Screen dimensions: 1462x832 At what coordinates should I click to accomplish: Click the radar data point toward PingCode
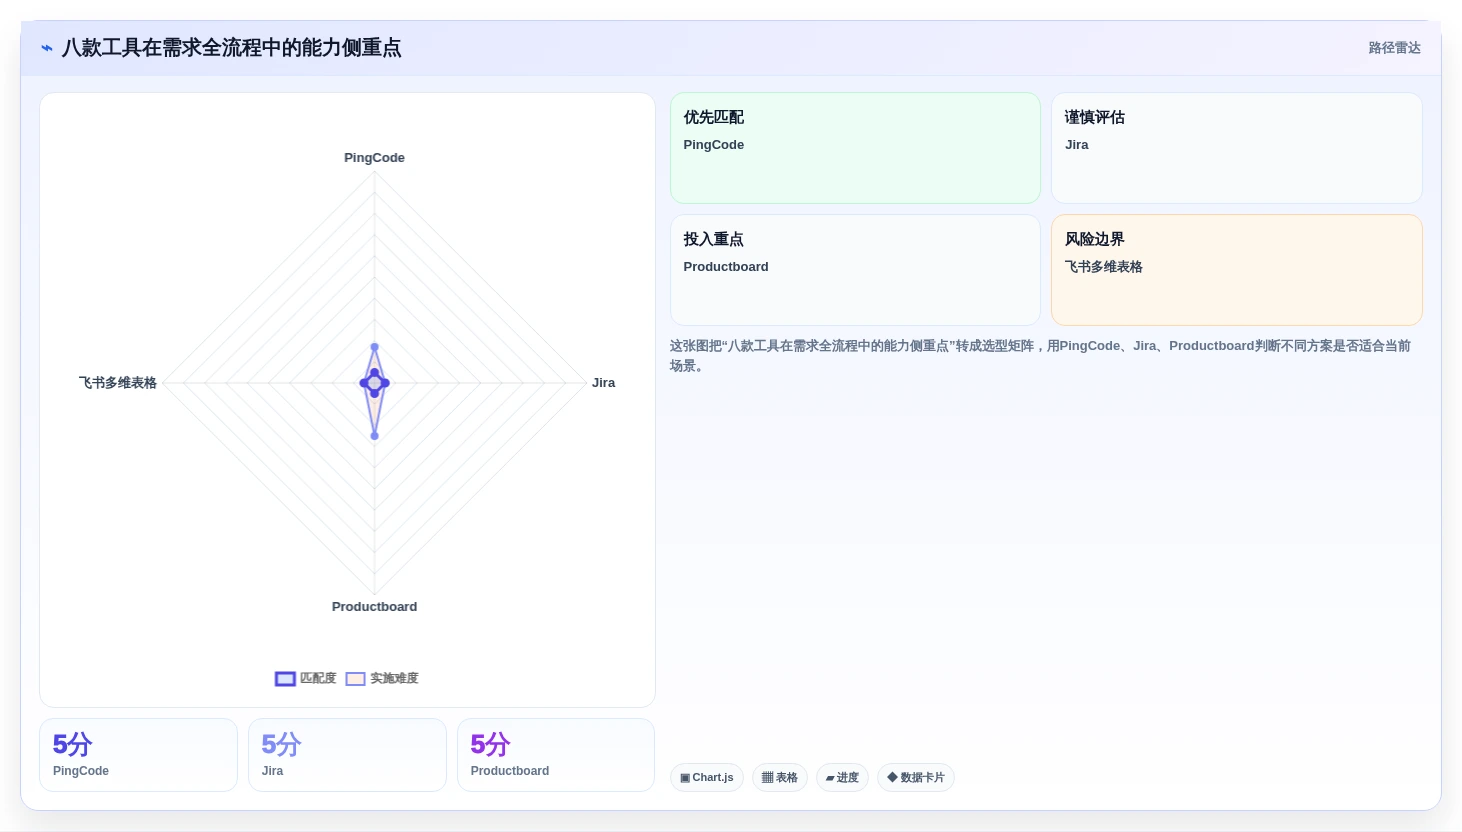pos(374,348)
